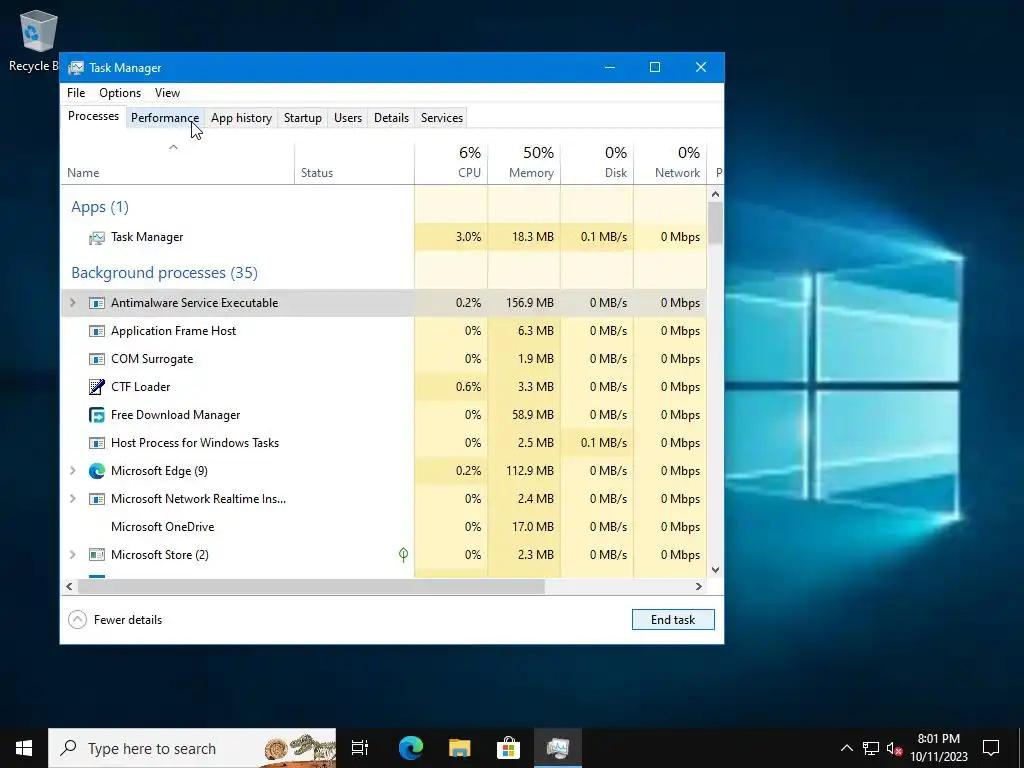Image resolution: width=1024 pixels, height=768 pixels.
Task: Open the View menu
Action: pos(167,93)
